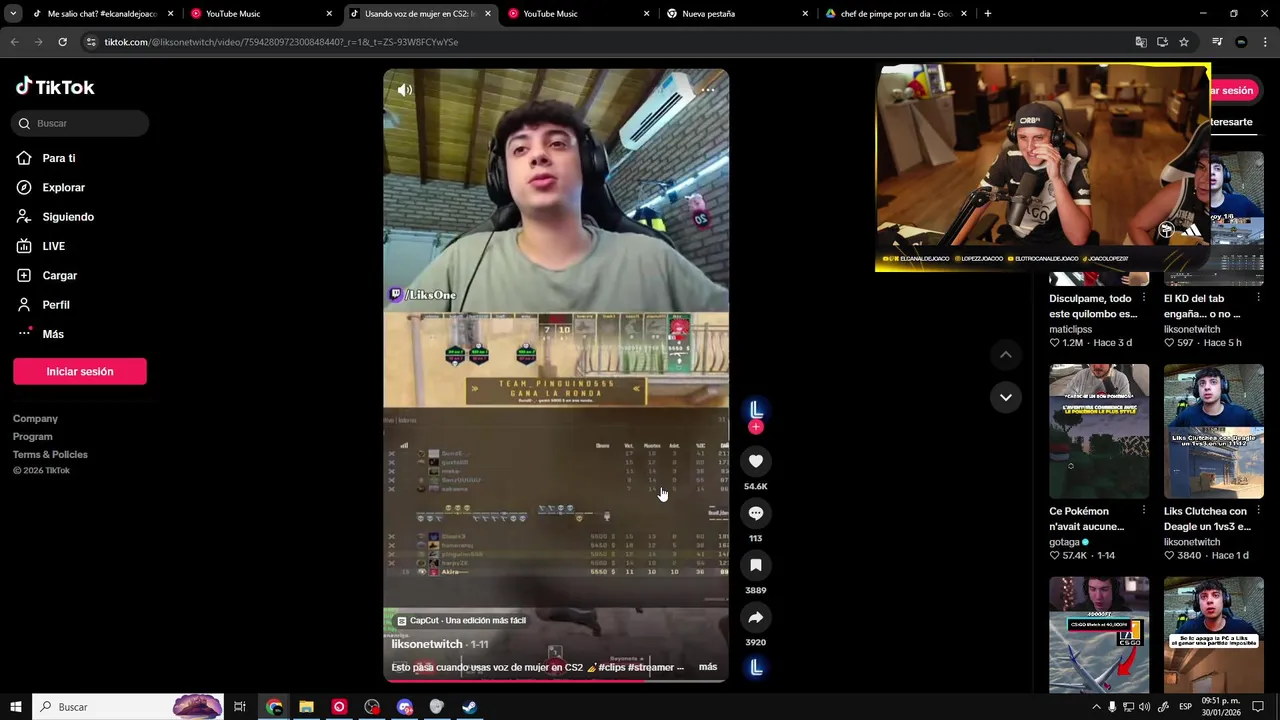Screen dimensions: 1280x720
Task: Open Task View on the taskbar
Action: coord(240,707)
